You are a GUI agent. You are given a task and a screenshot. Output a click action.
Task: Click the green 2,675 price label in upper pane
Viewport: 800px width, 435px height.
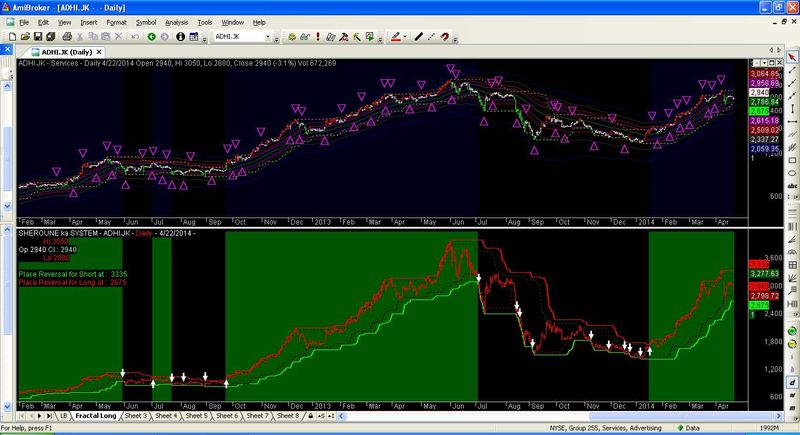click(759, 111)
